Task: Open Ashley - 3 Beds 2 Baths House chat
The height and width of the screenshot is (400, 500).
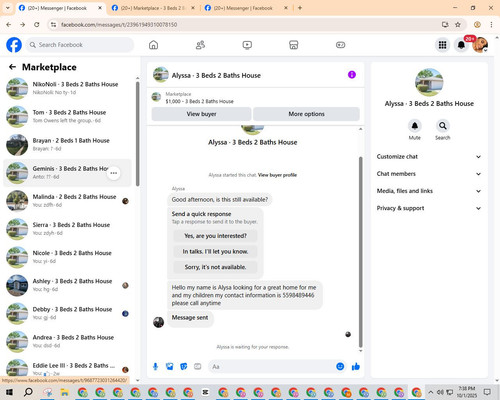Action: (67, 285)
